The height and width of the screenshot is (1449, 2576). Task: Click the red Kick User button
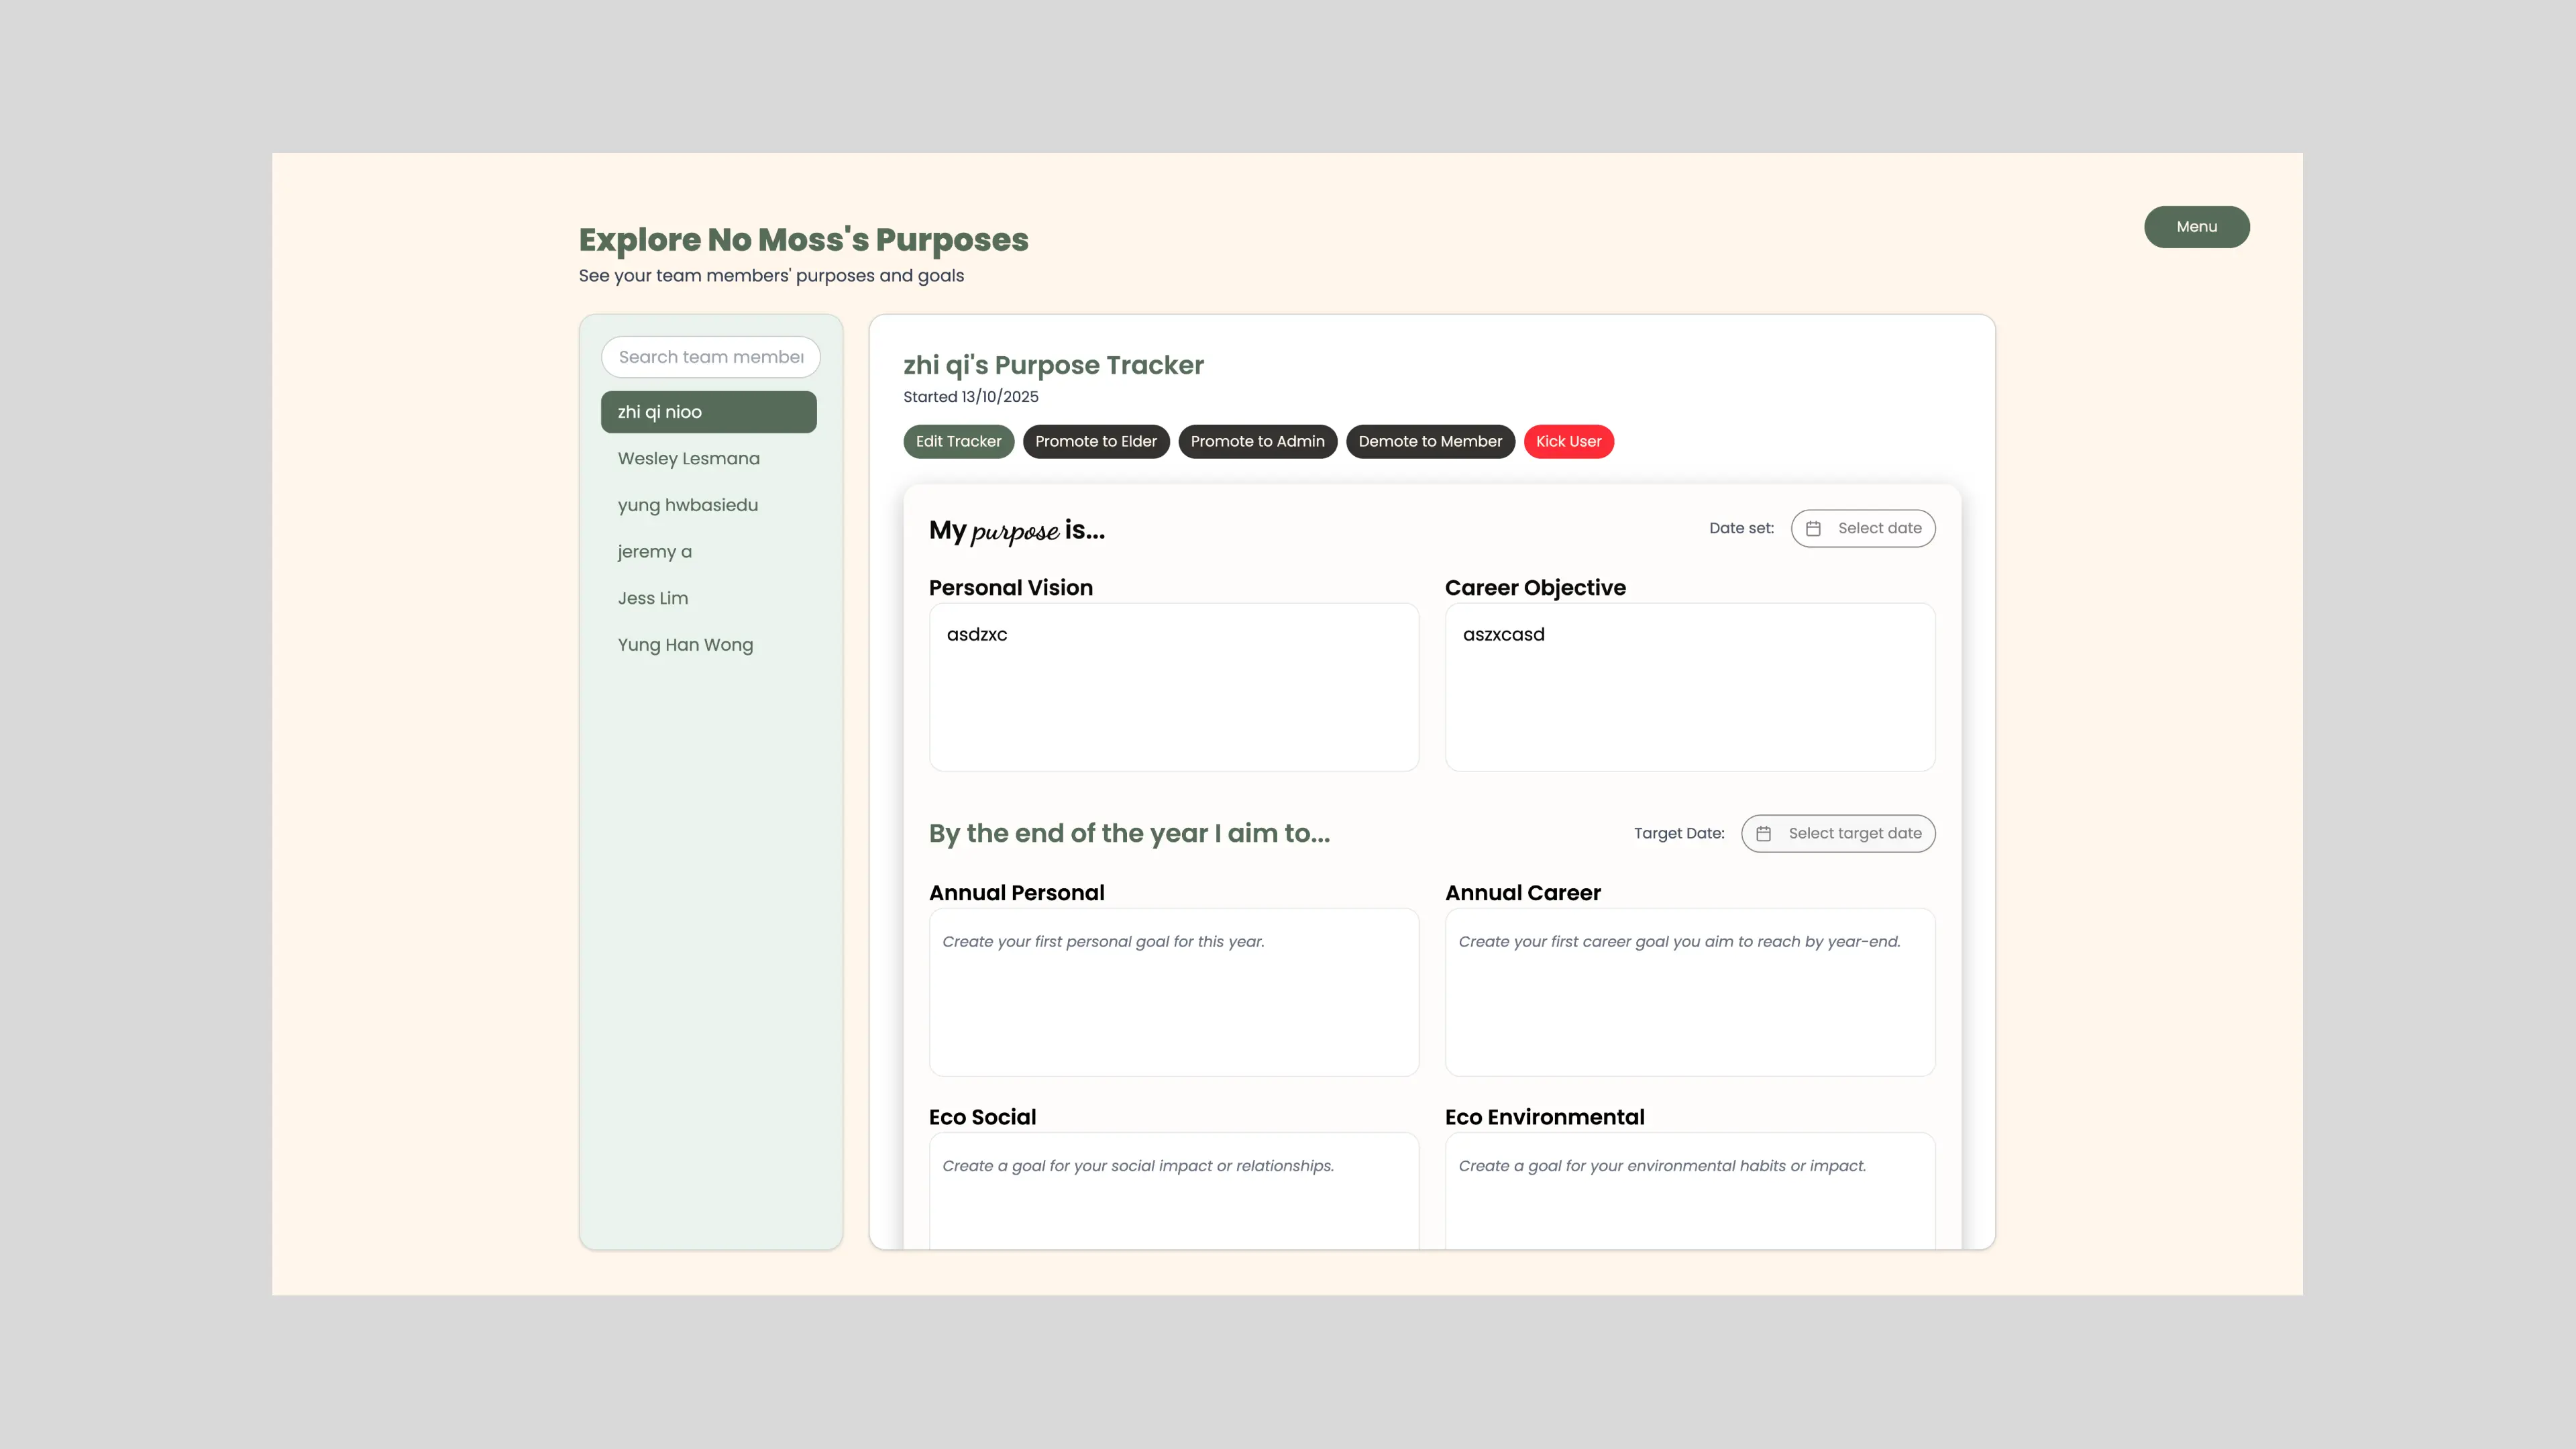point(1568,441)
